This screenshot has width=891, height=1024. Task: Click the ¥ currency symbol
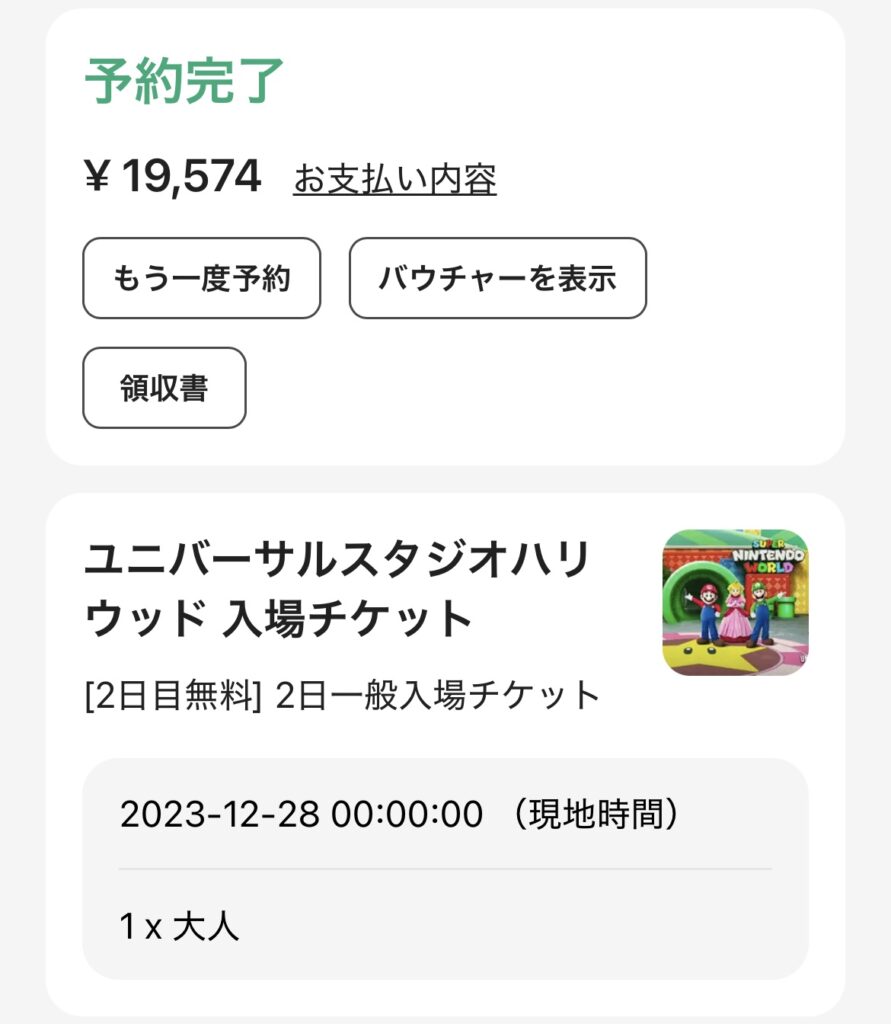[x=97, y=176]
